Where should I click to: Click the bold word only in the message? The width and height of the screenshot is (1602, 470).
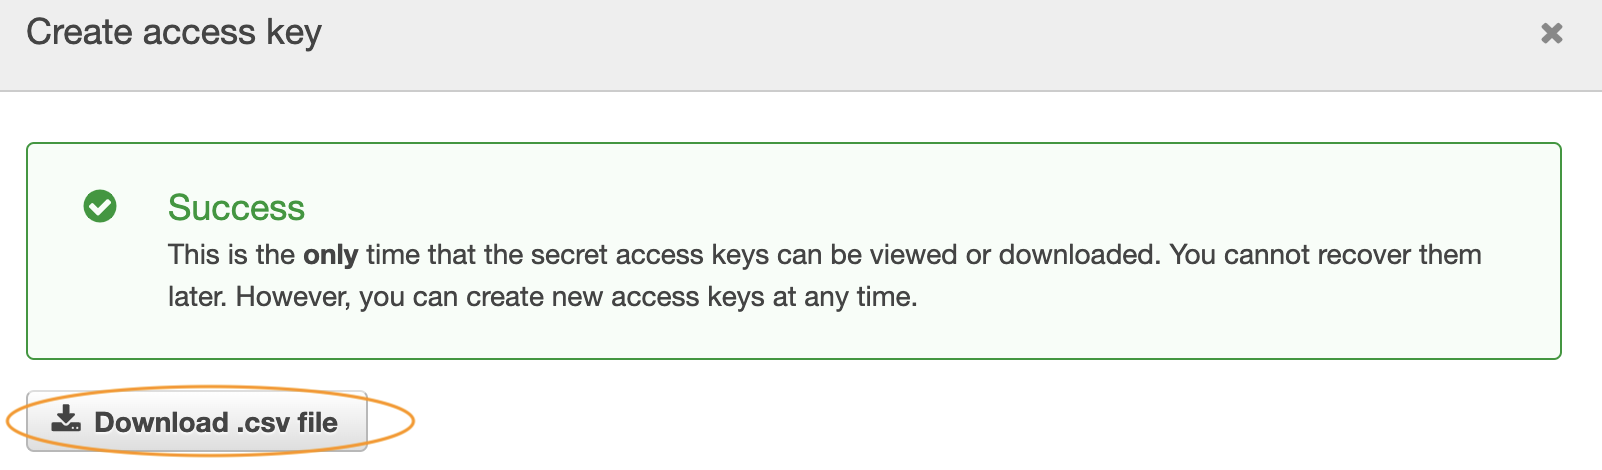[331, 255]
